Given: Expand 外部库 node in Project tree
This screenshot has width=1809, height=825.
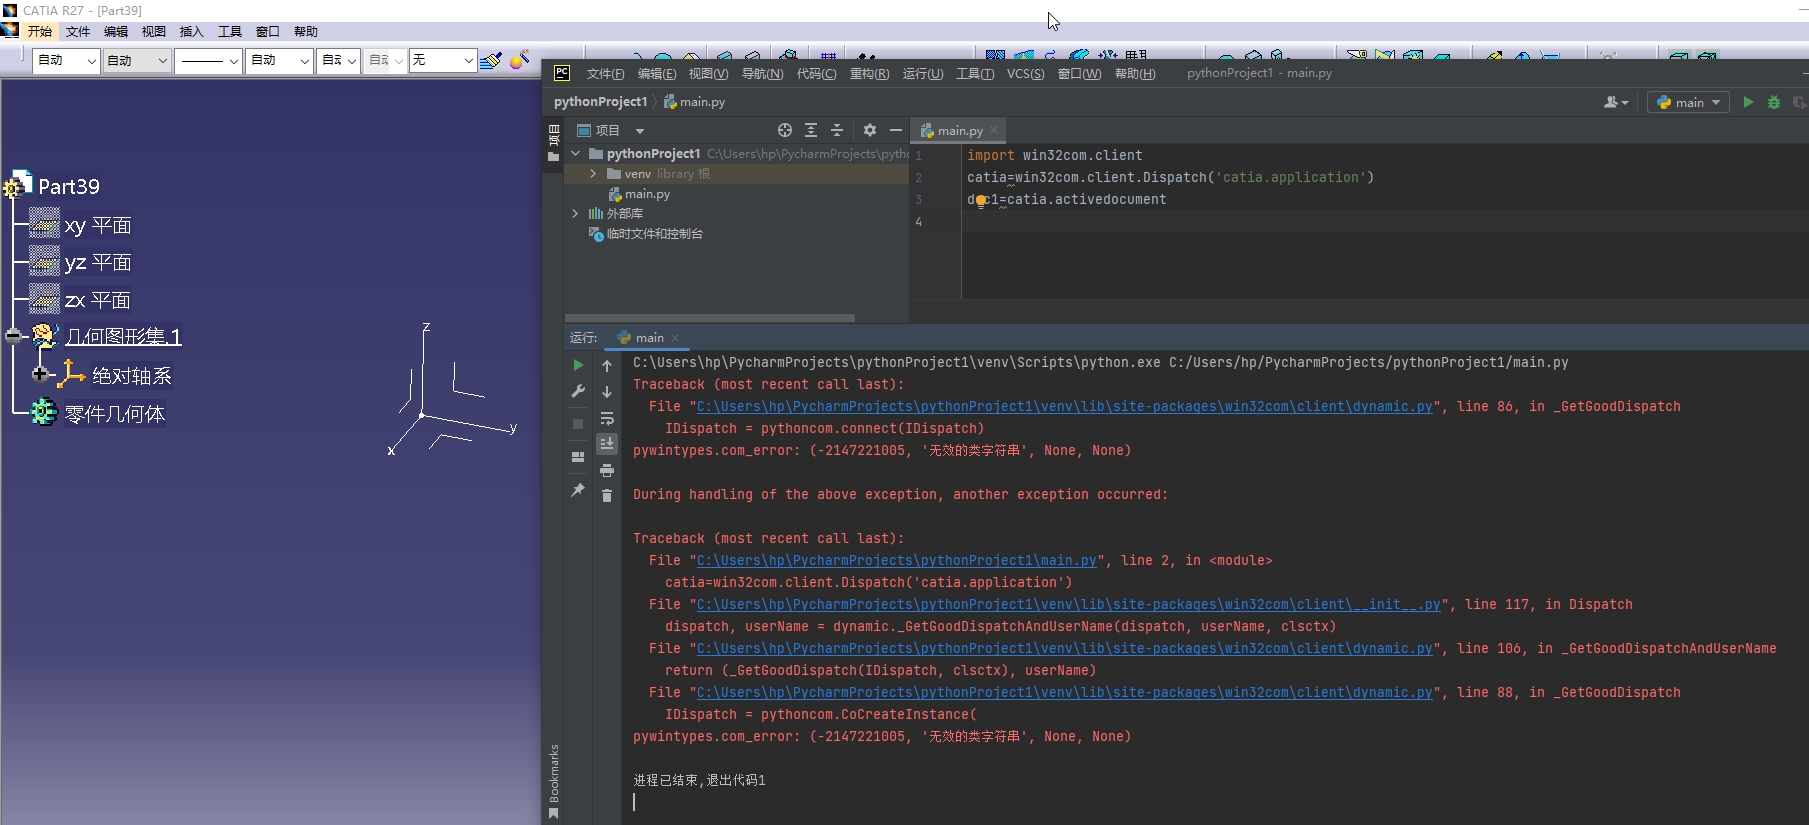Looking at the screenshot, I should pos(575,213).
